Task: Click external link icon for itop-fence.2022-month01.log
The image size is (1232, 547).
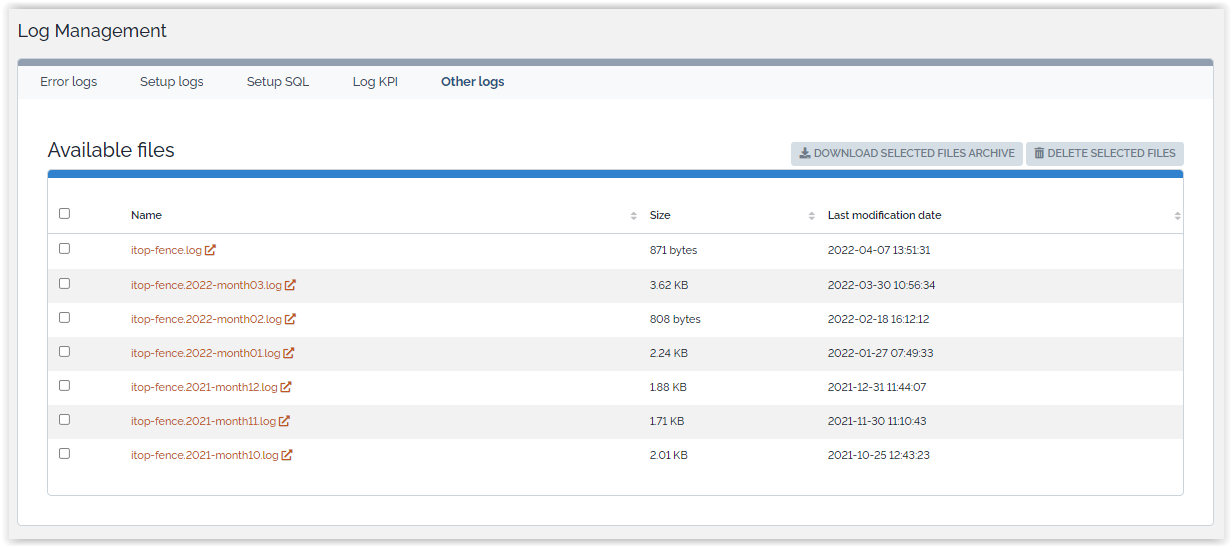Action: [x=289, y=353]
